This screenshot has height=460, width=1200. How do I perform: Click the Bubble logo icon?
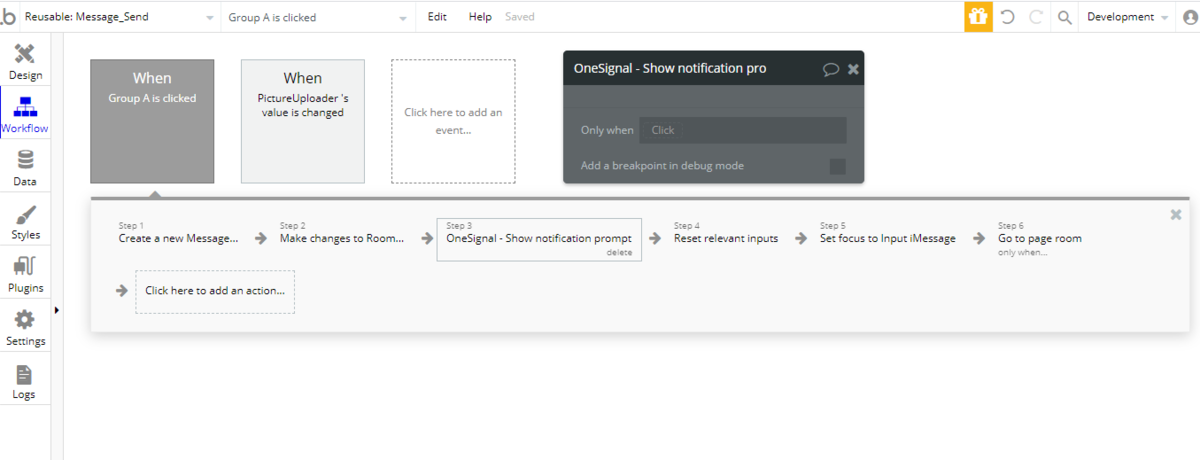tap(9, 17)
